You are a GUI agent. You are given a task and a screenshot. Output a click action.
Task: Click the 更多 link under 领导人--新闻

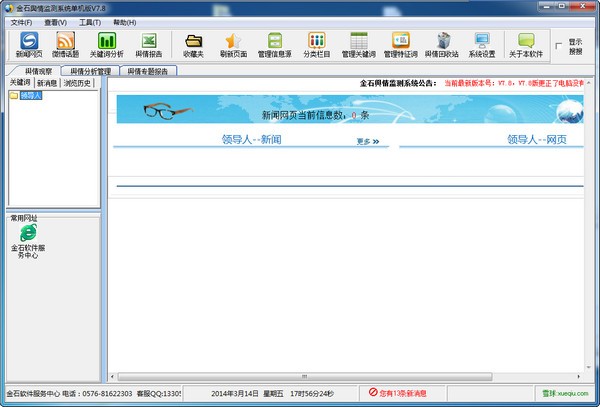(x=368, y=142)
